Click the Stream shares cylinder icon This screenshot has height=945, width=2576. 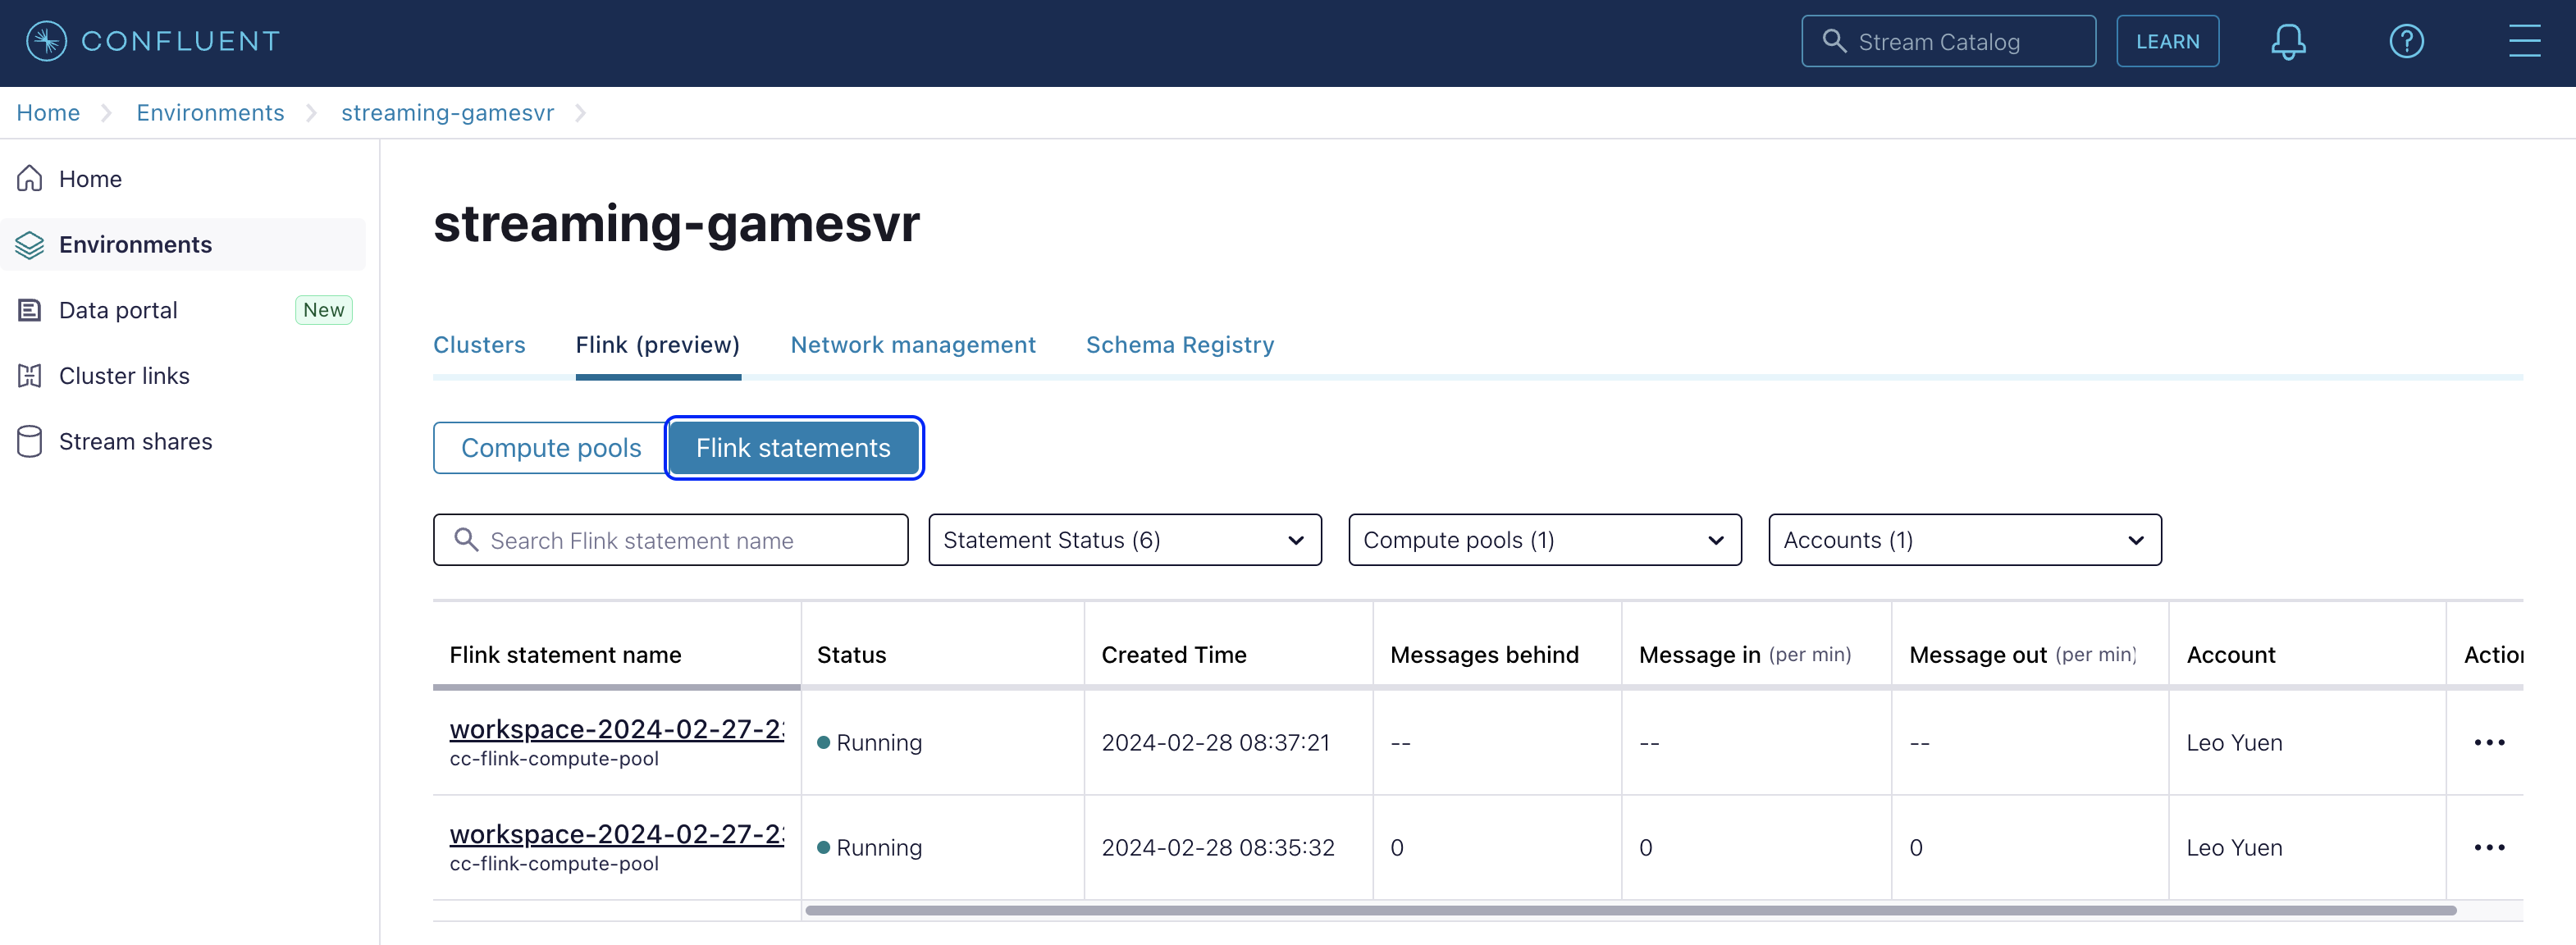coord(30,442)
